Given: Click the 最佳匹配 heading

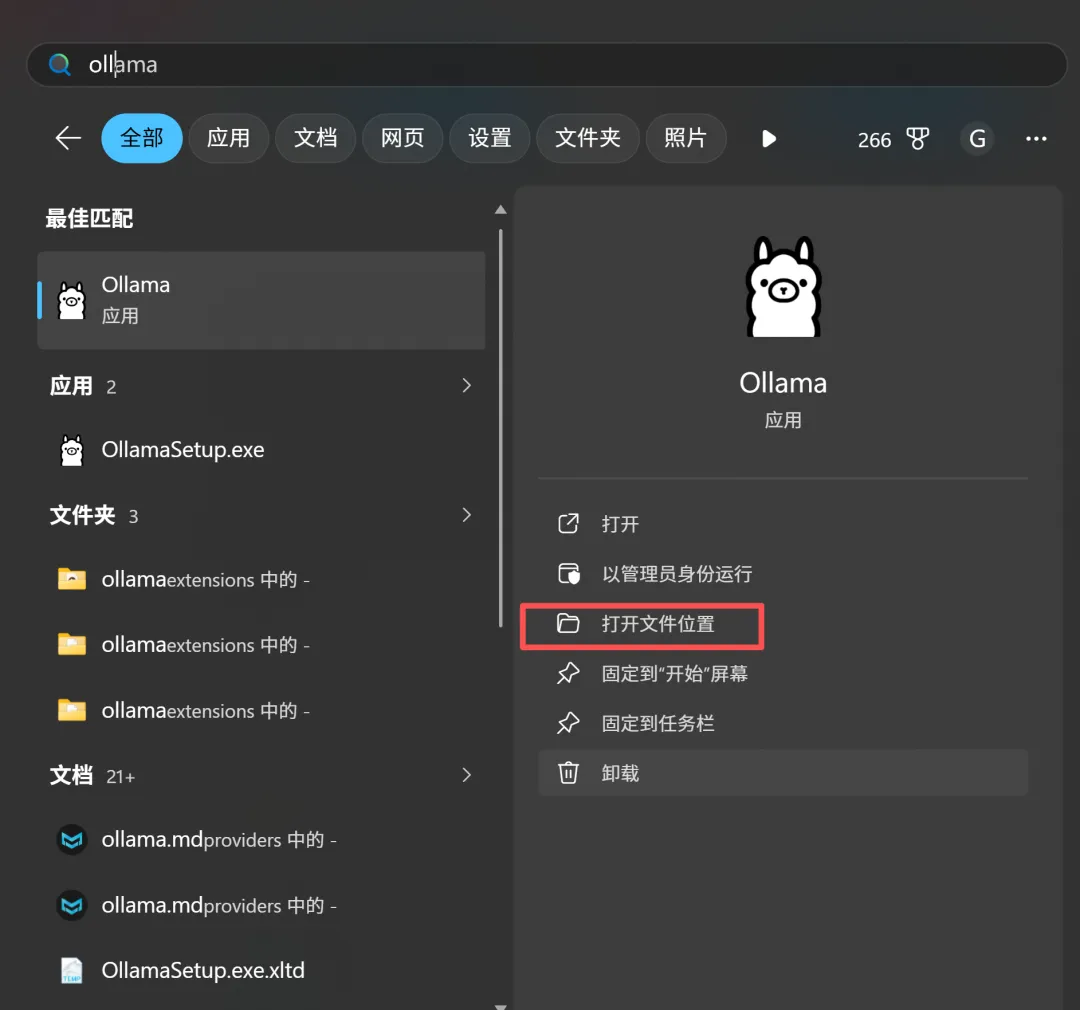Looking at the screenshot, I should pos(89,218).
